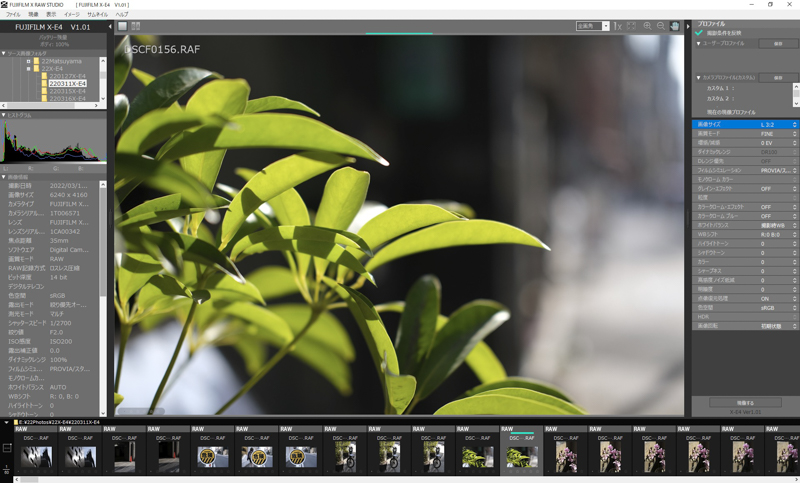
Task: Click the zoom out magnifier
Action: coord(661,26)
